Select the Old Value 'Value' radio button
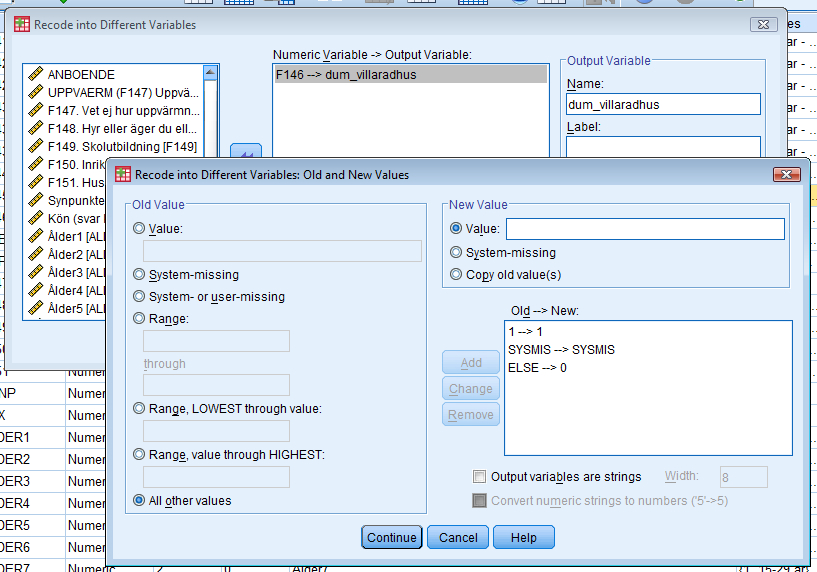This screenshot has height=572, width=817. [139, 228]
